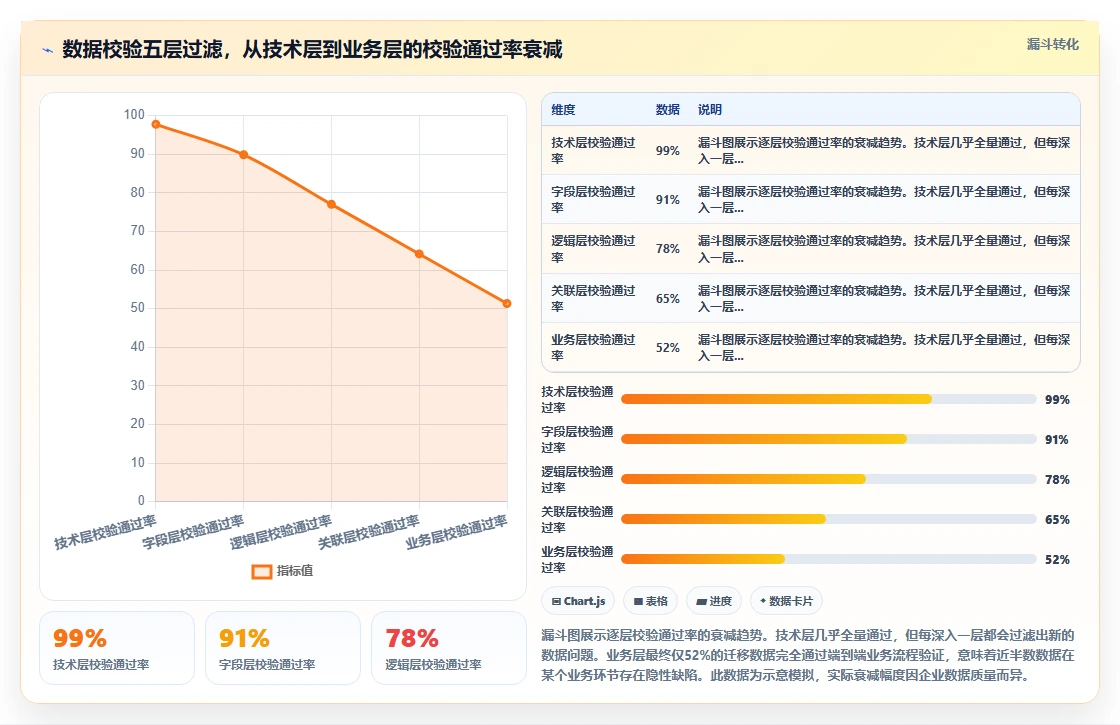Click the 业务层校验通过率 progress bar
Viewport: 1120px width, 725px height.
tap(829, 559)
